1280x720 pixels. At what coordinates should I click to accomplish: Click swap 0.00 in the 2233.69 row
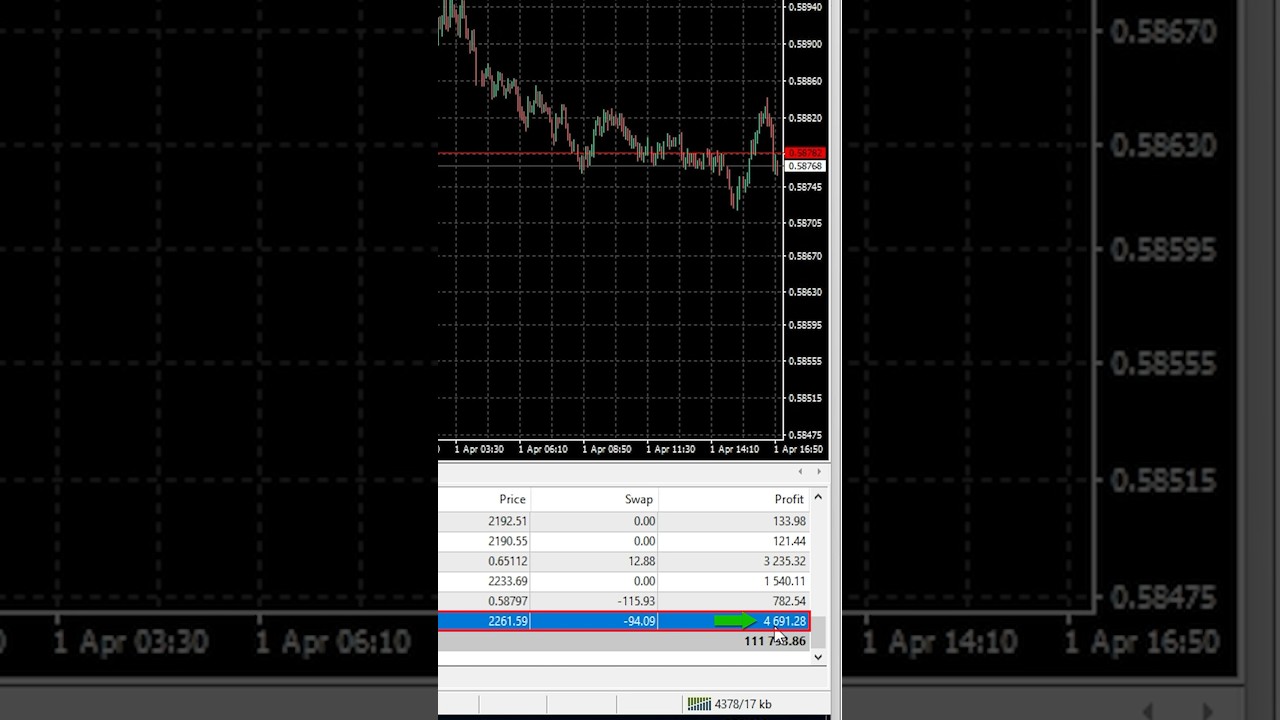click(x=644, y=581)
